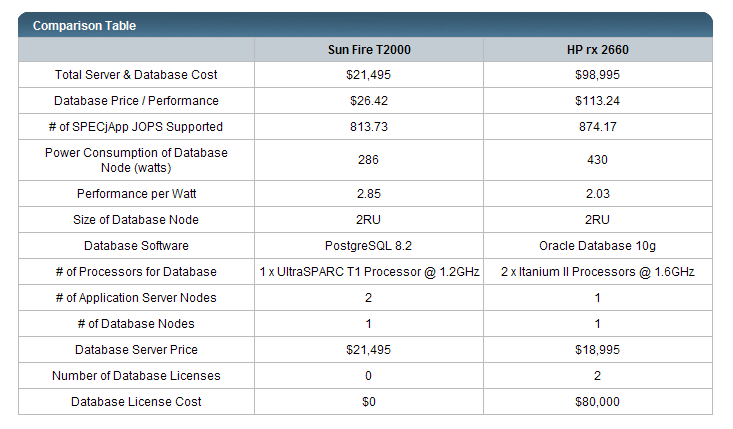Viewport: 733px width, 429px height.
Task: Select the $26.42 price/performance value
Action: (x=369, y=100)
